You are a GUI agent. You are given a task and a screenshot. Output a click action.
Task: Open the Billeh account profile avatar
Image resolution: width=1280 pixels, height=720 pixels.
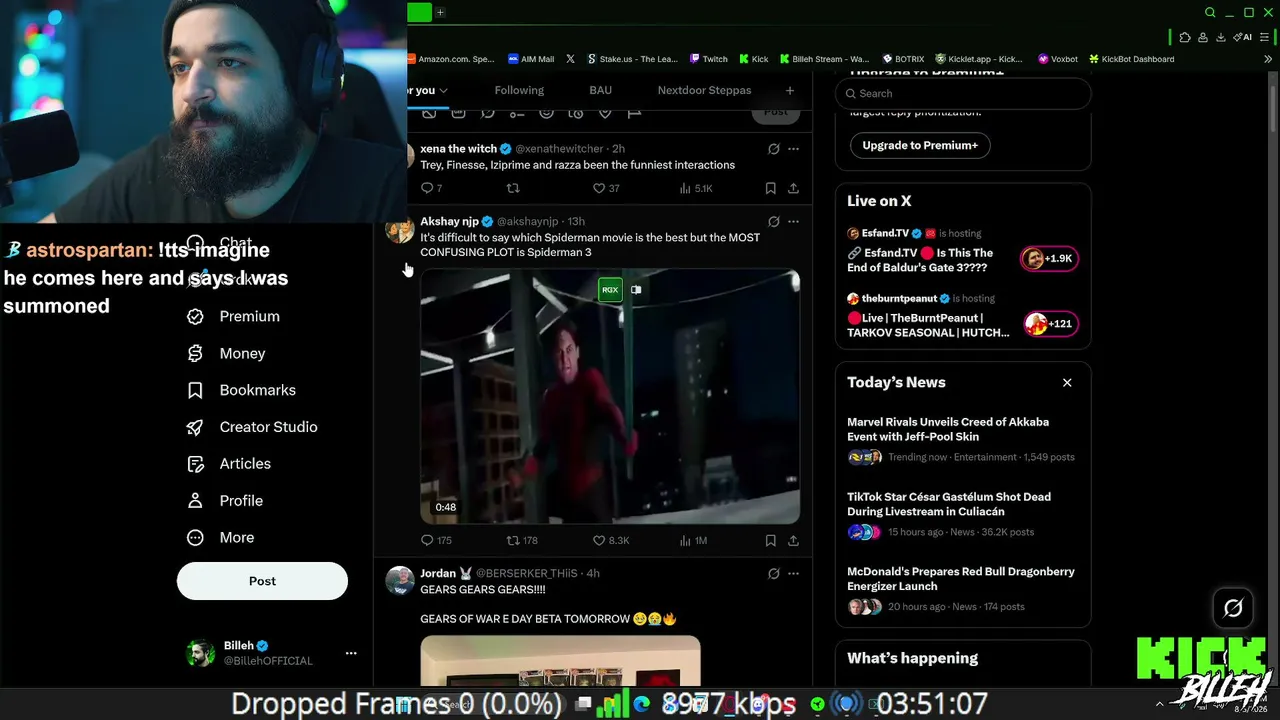[200, 653]
